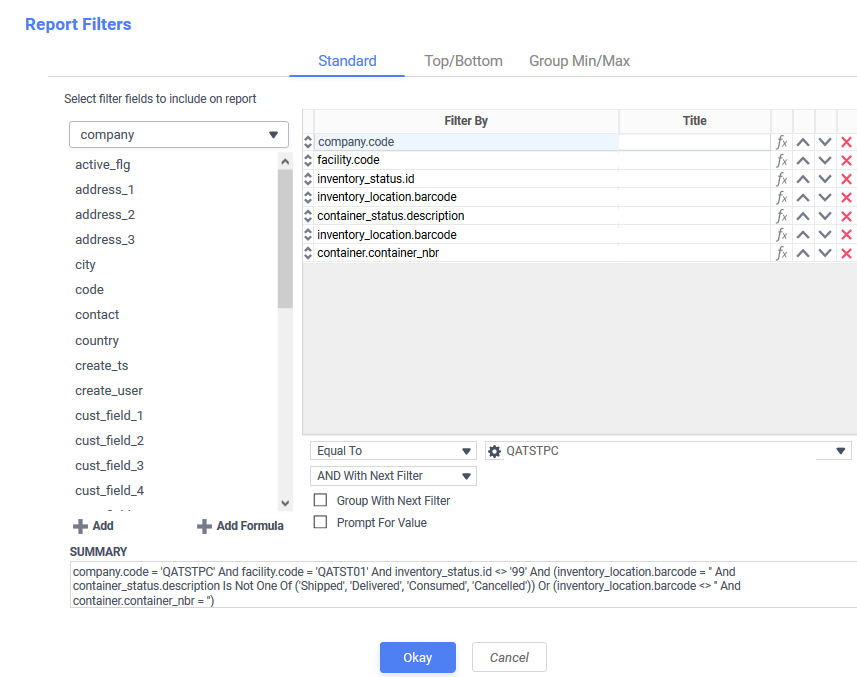Open the formula editor for company.code filter
The image size is (857, 677).
click(x=781, y=141)
